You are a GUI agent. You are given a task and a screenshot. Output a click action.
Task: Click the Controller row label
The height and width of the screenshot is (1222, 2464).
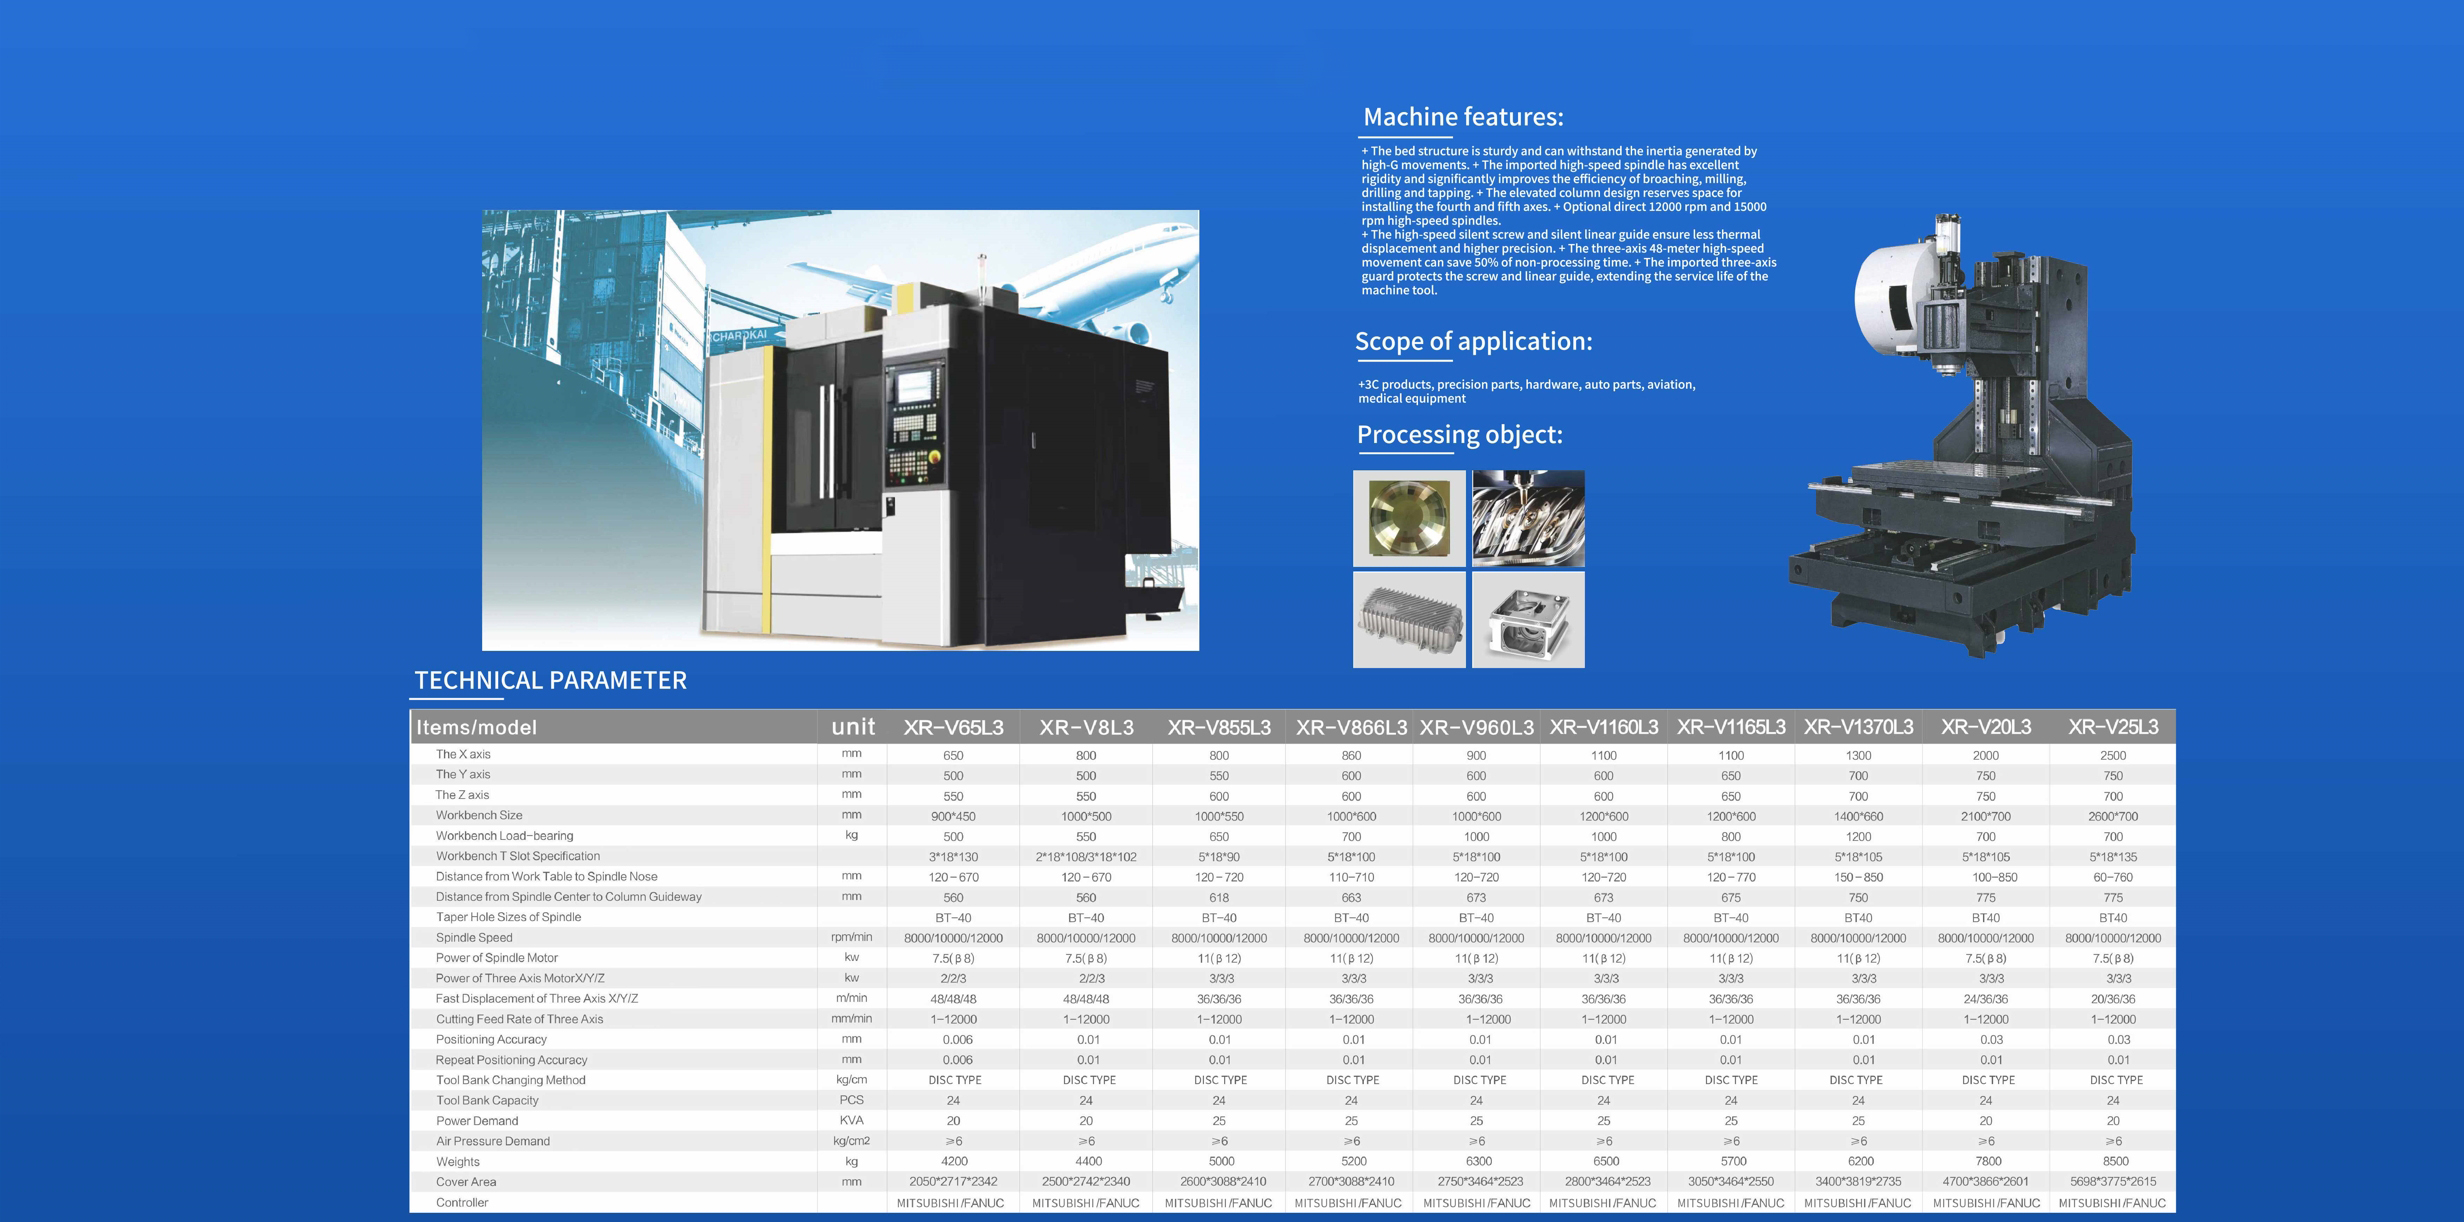tap(462, 1203)
